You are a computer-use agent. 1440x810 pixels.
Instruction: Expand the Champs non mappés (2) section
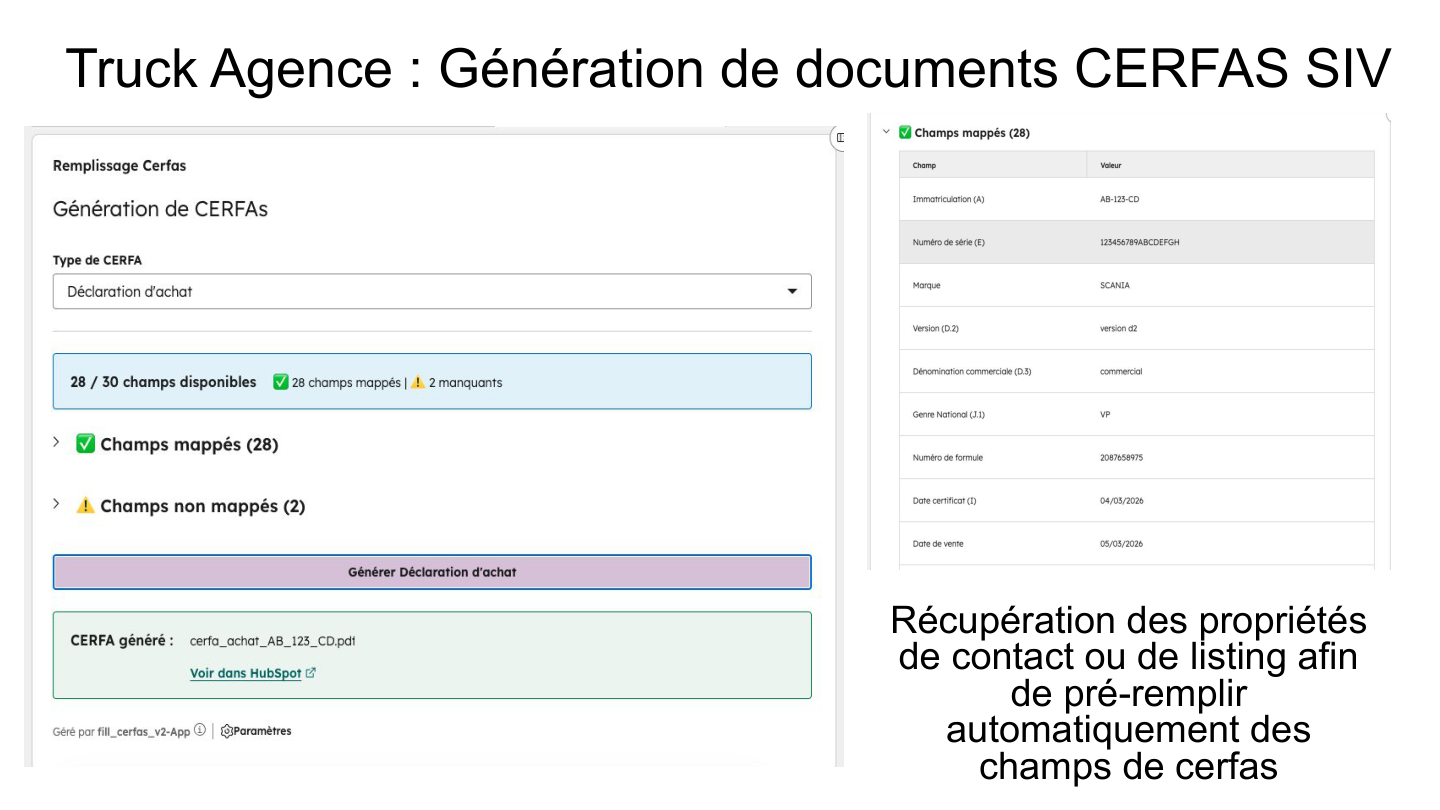click(x=57, y=505)
